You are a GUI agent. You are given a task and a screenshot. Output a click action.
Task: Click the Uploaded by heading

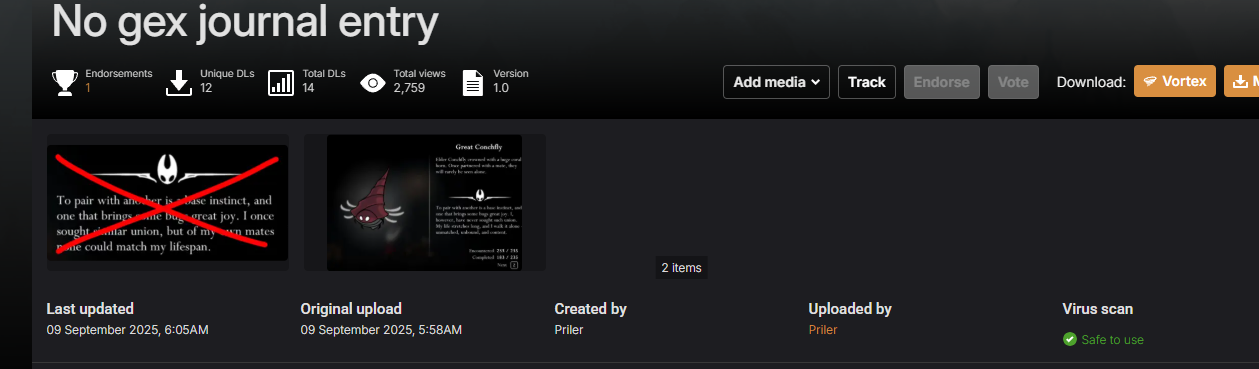[x=850, y=309]
